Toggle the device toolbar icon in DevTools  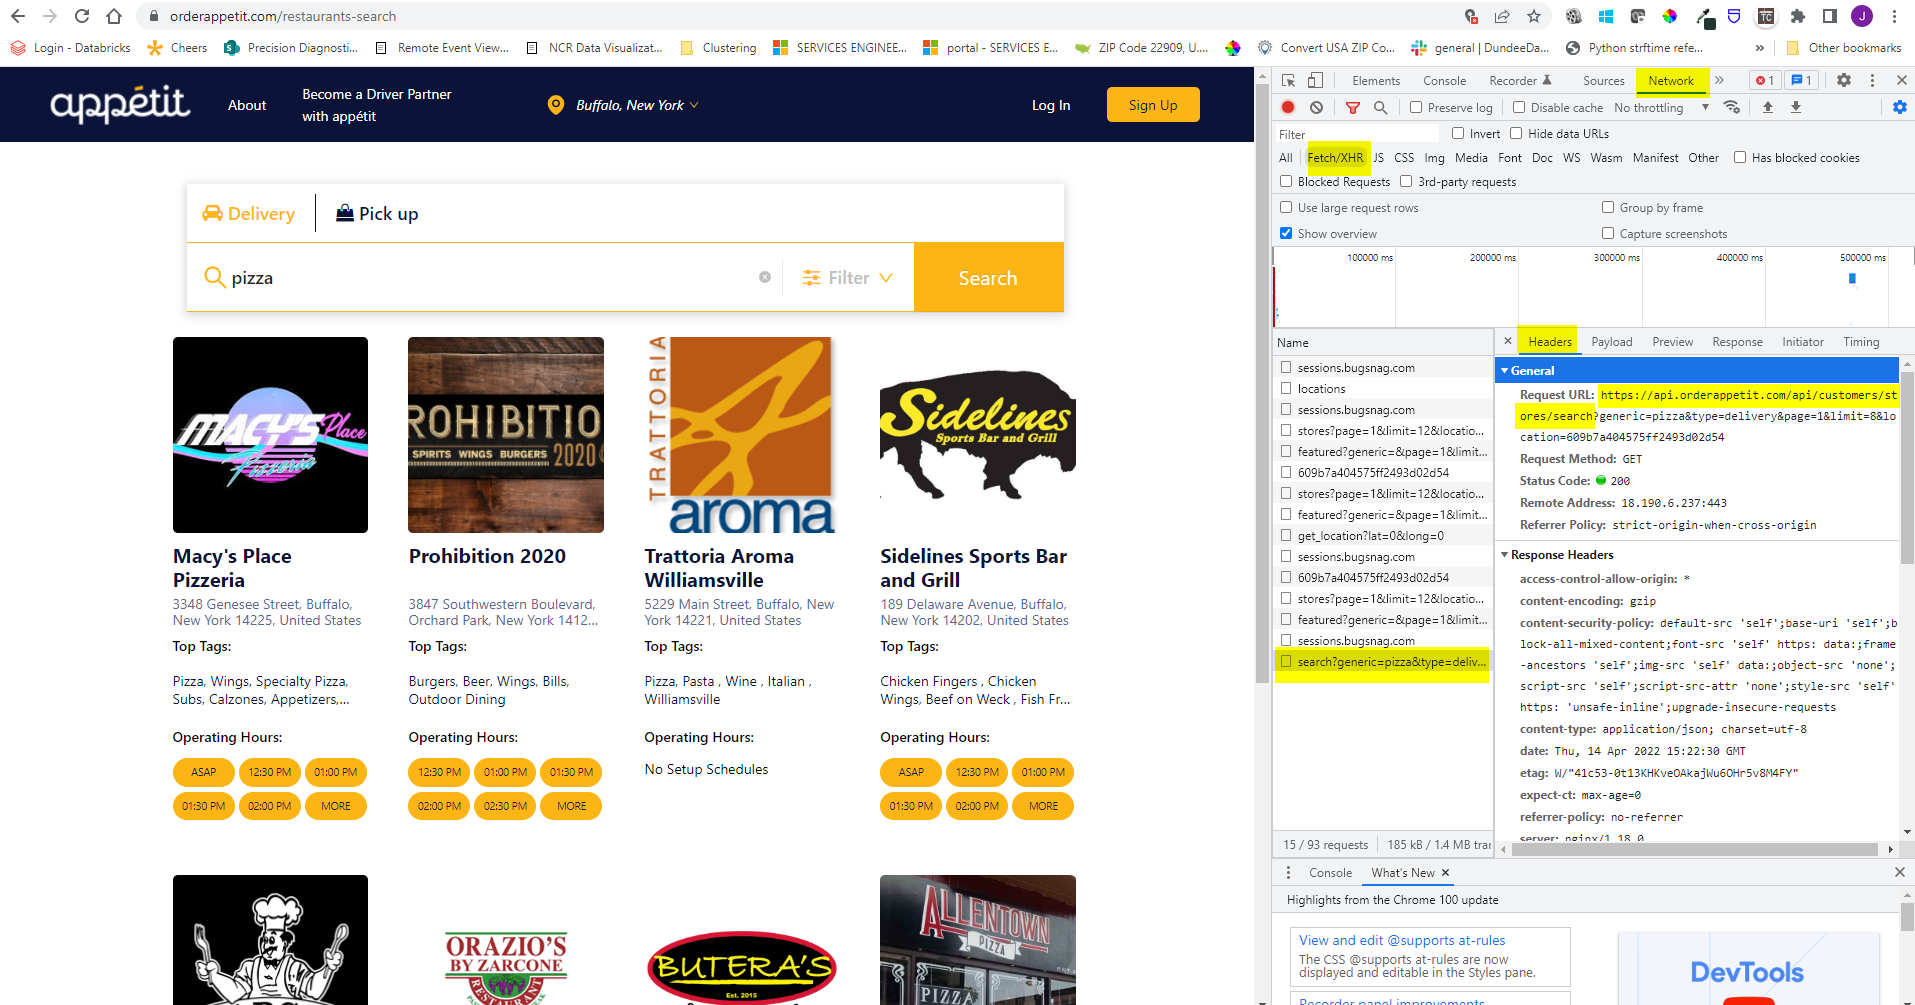[x=1315, y=81]
